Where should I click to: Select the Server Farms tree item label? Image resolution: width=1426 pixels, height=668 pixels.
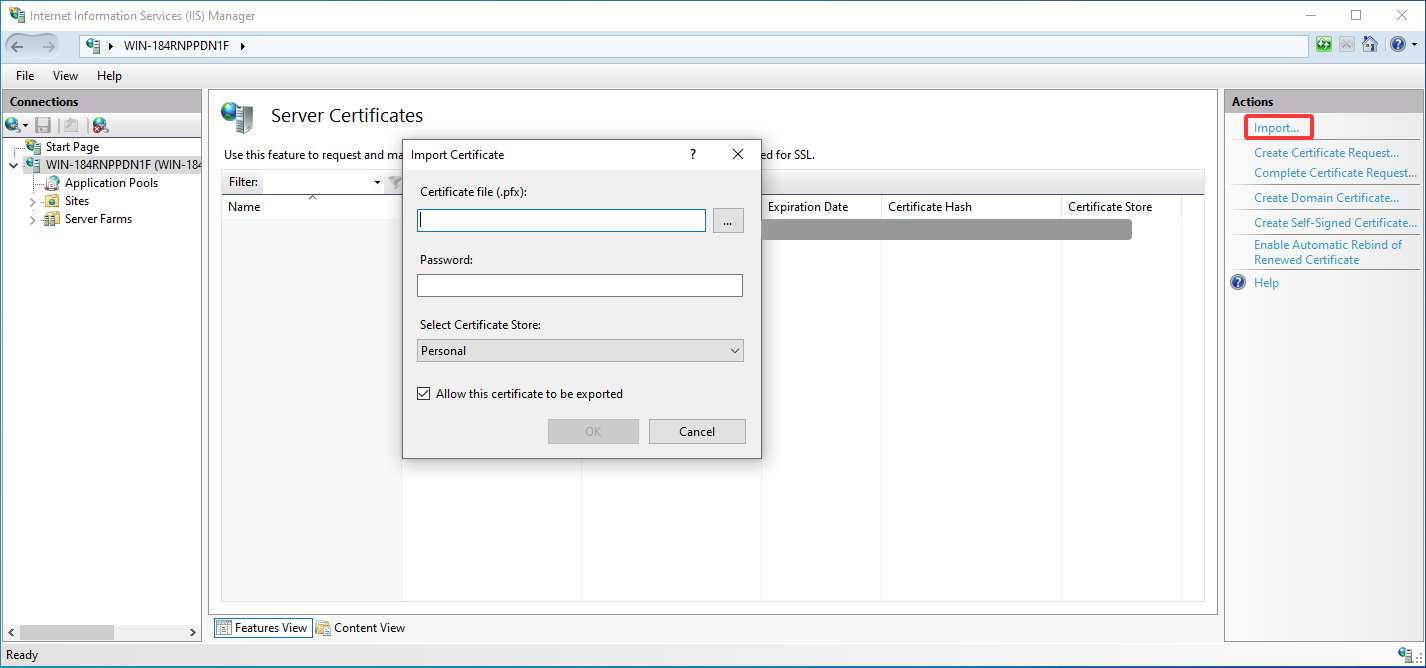coord(98,219)
